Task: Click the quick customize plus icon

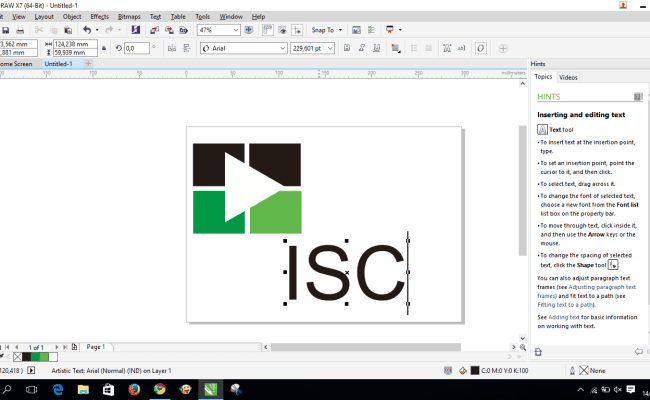Action: (x=503, y=48)
